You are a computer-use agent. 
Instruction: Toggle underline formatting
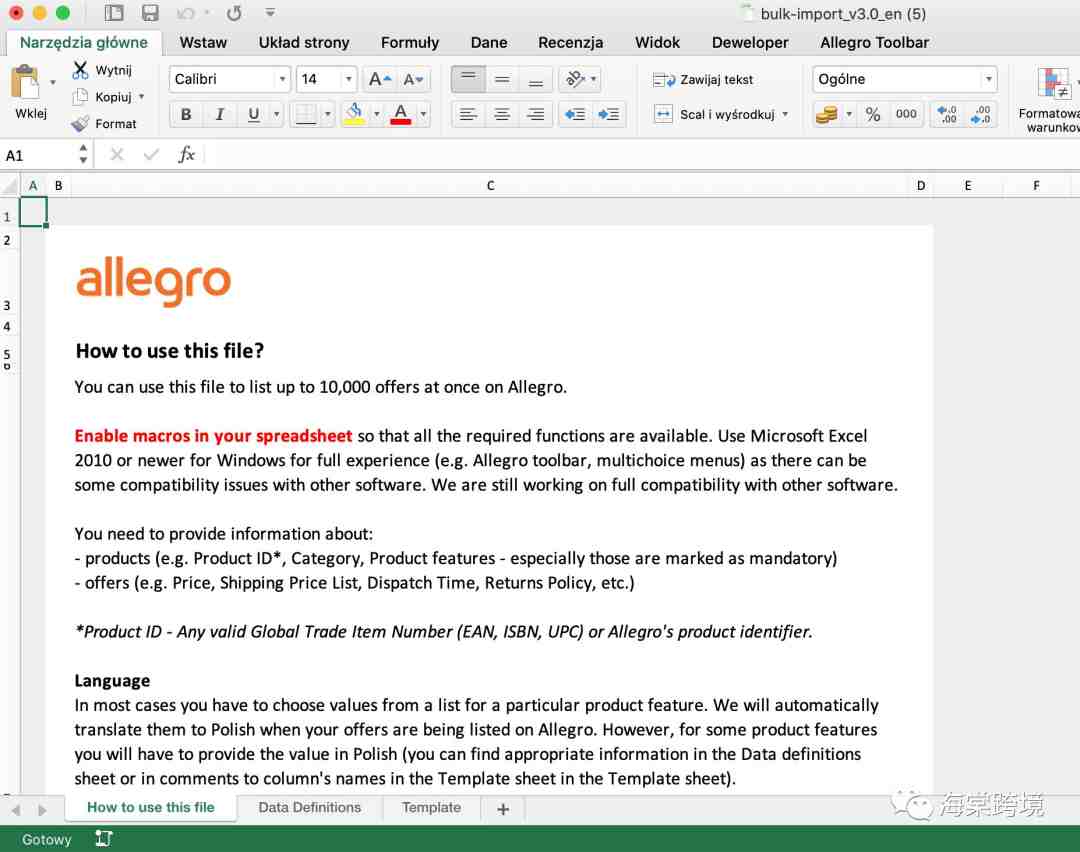253,114
